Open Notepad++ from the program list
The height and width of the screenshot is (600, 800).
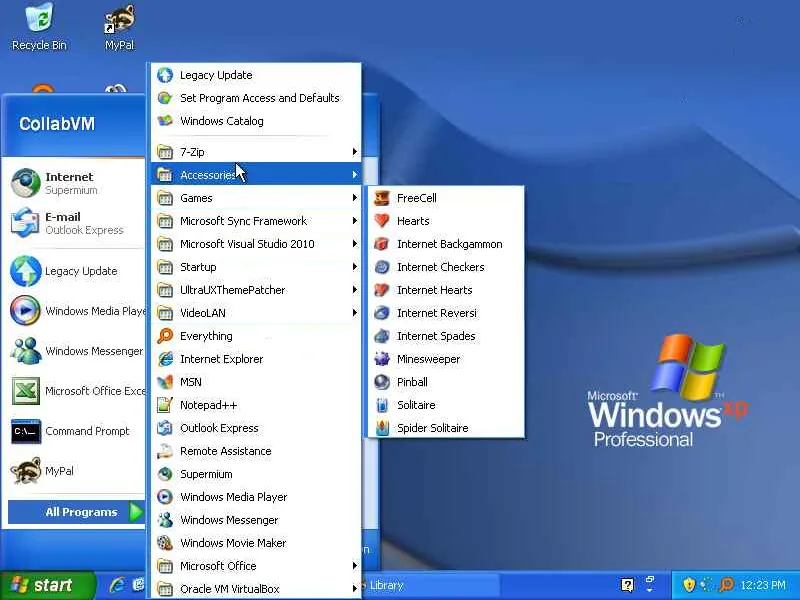[256, 405]
